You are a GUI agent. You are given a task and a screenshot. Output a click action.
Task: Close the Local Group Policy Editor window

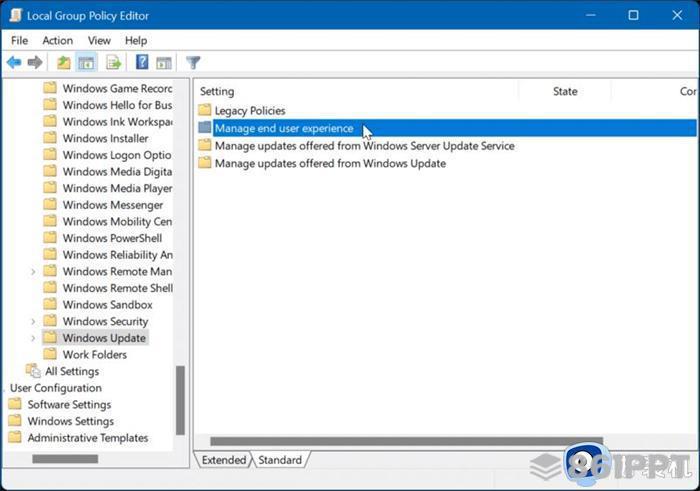coord(677,15)
